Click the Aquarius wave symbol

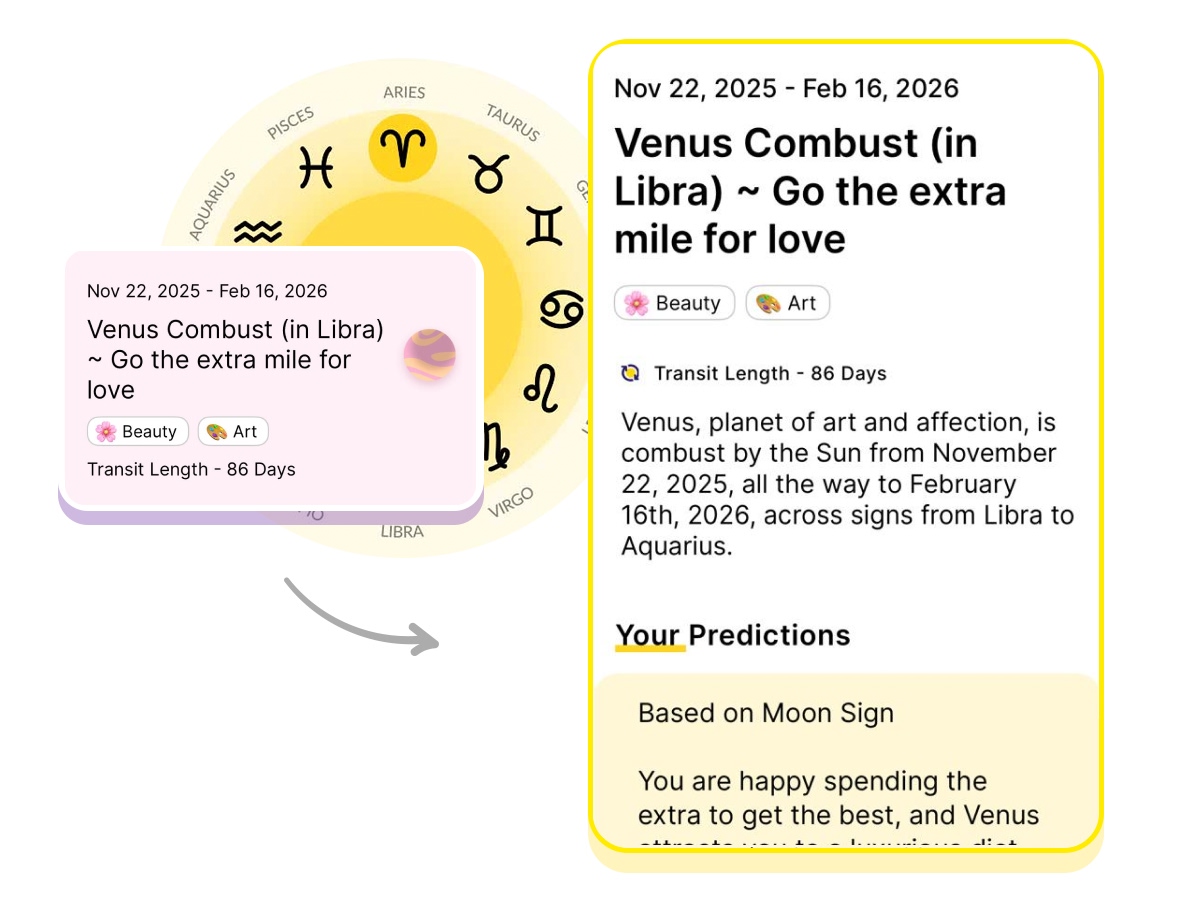click(x=258, y=233)
